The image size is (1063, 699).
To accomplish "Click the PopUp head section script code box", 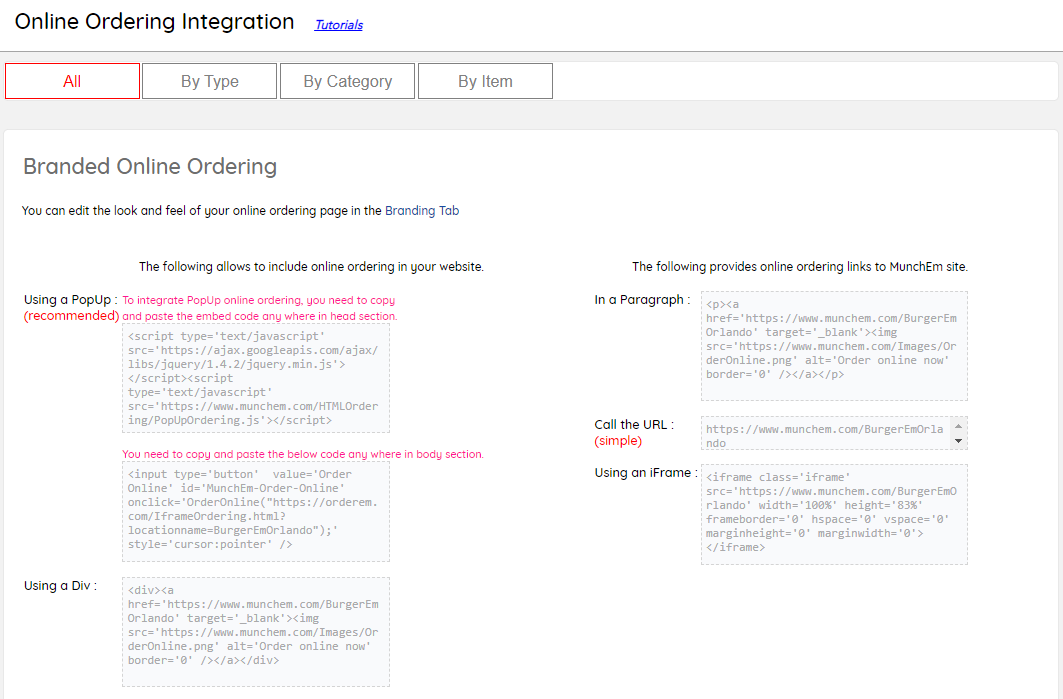I will pyautogui.click(x=255, y=378).
